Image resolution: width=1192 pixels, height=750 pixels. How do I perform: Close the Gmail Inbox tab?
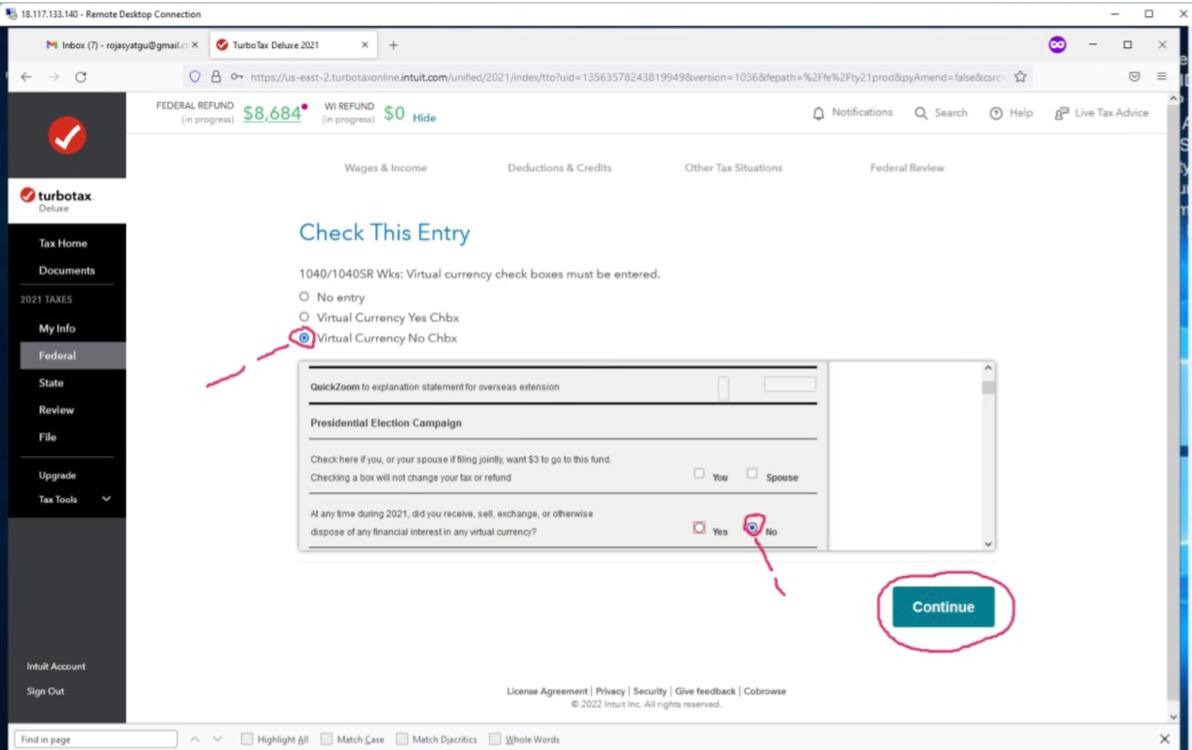[195, 45]
